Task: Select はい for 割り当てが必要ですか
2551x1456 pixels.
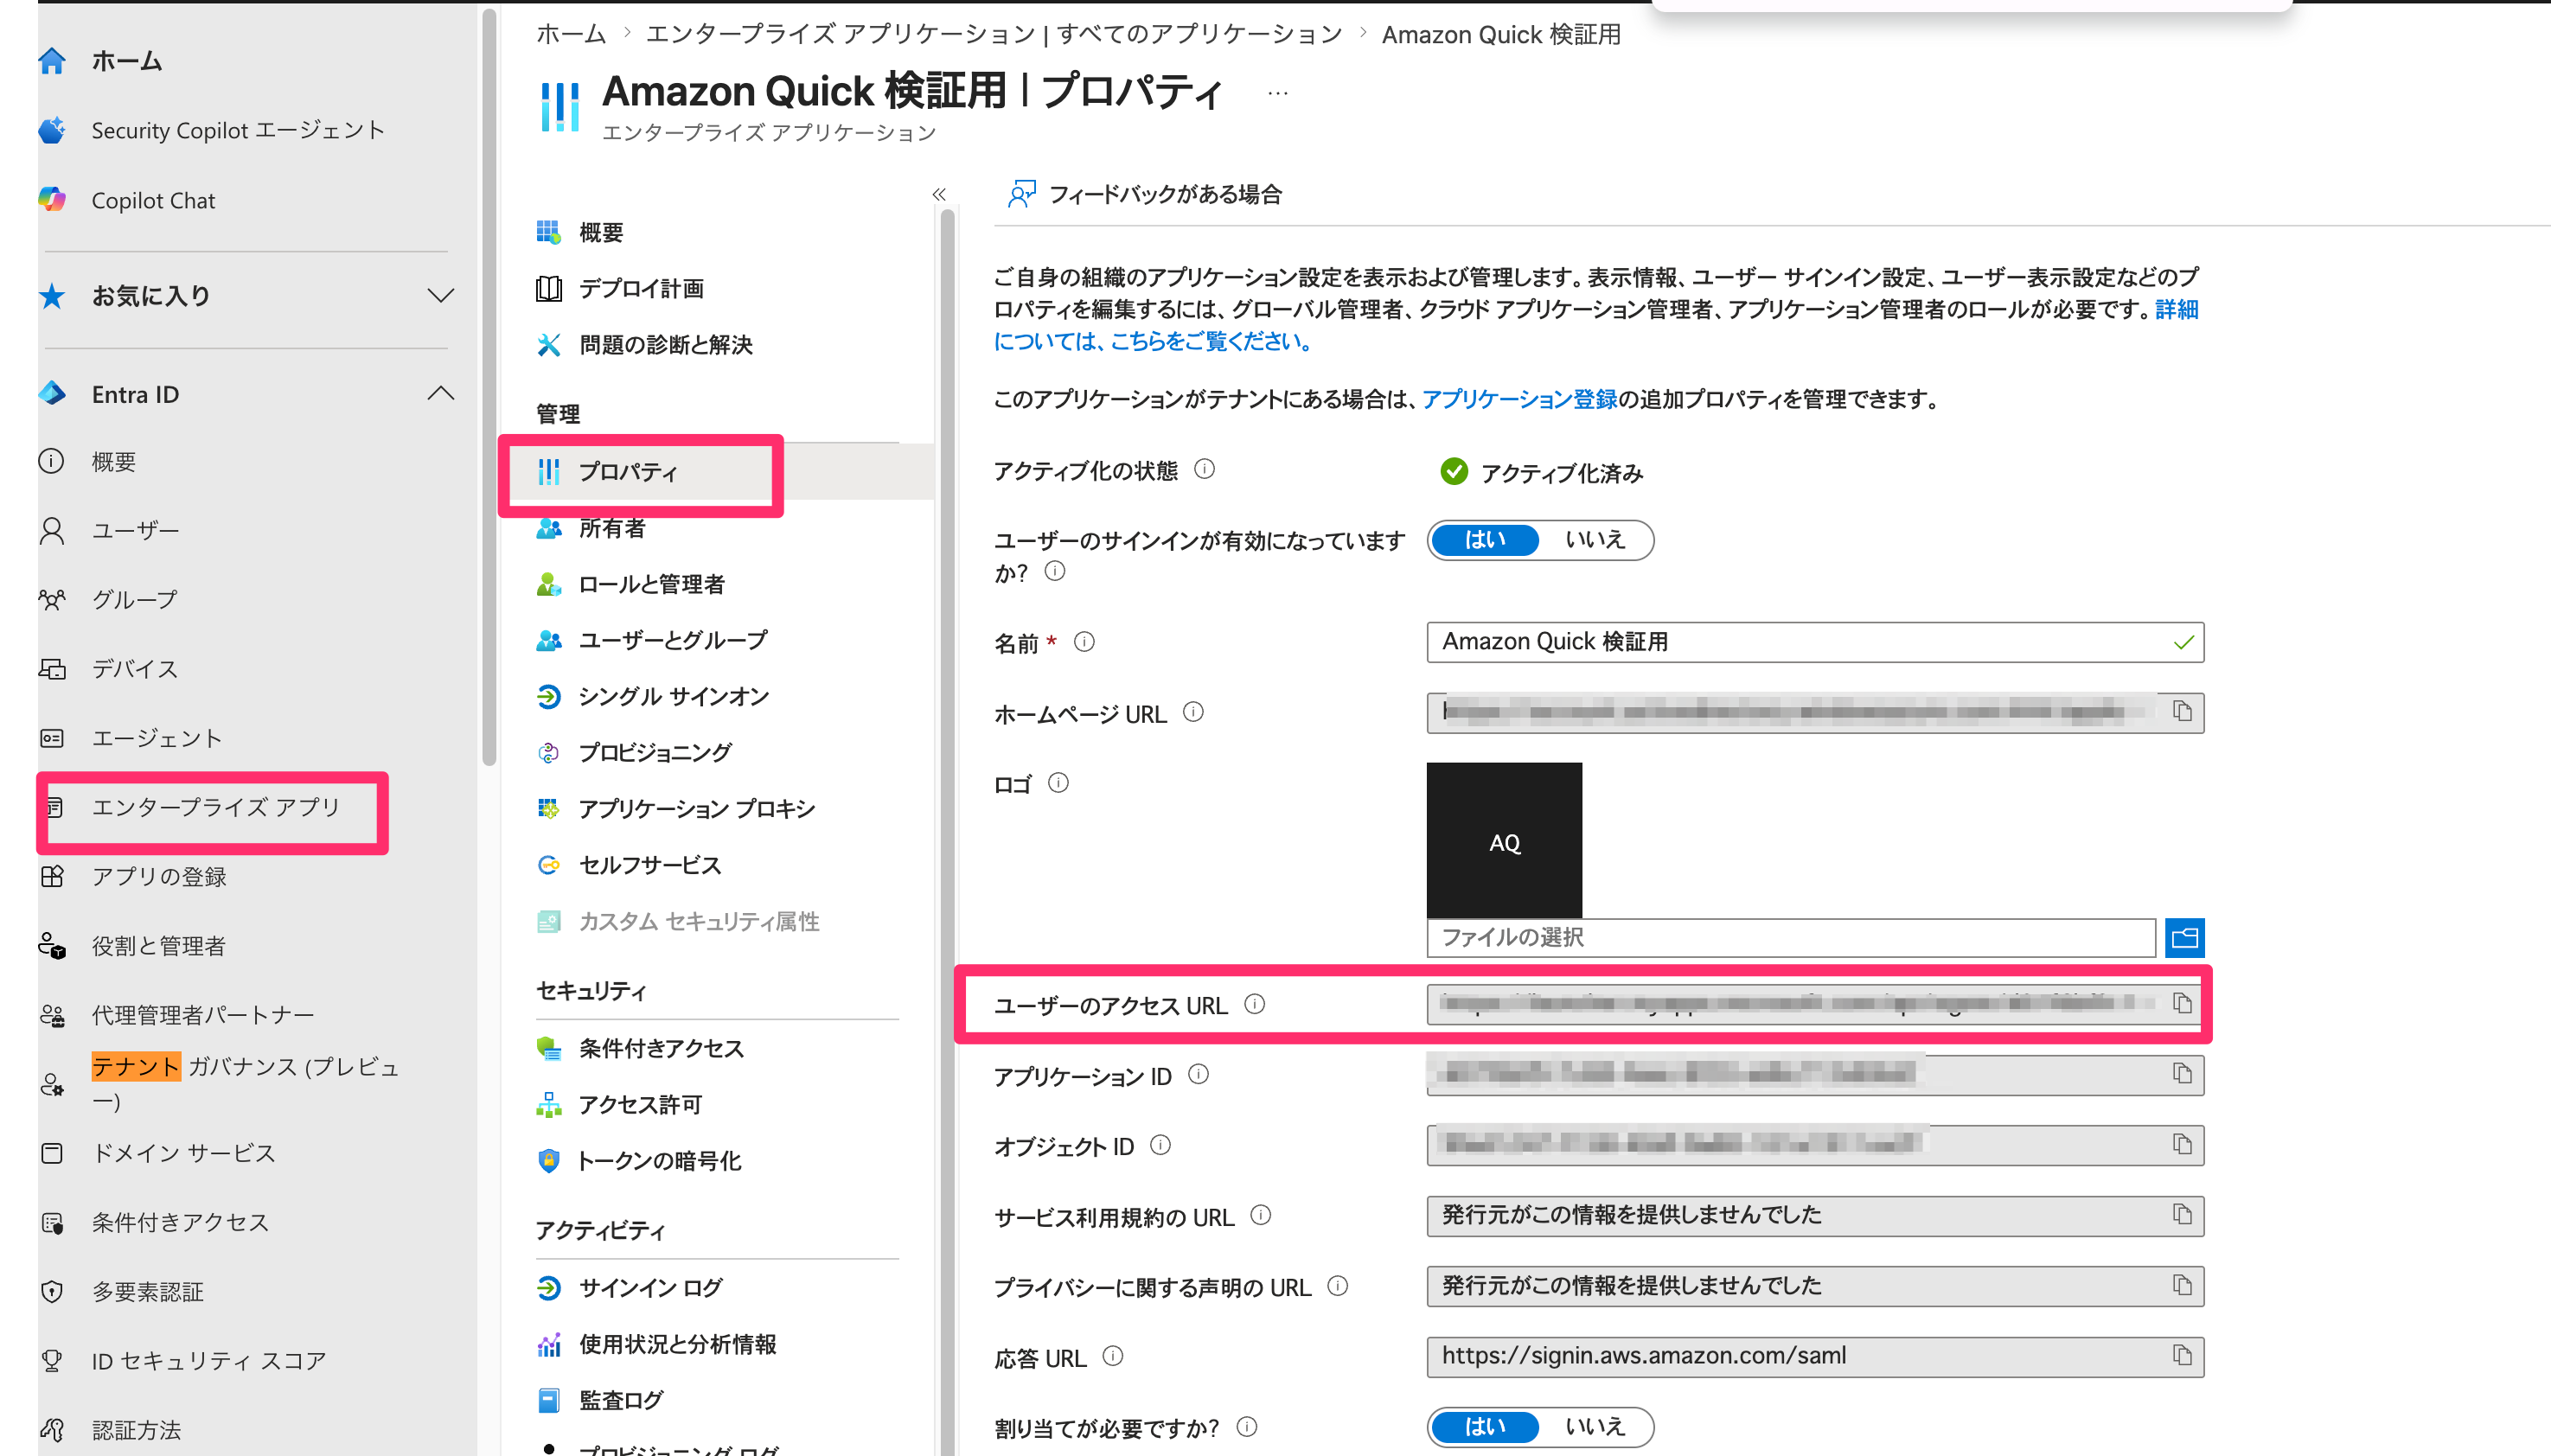Action: [x=1485, y=1427]
